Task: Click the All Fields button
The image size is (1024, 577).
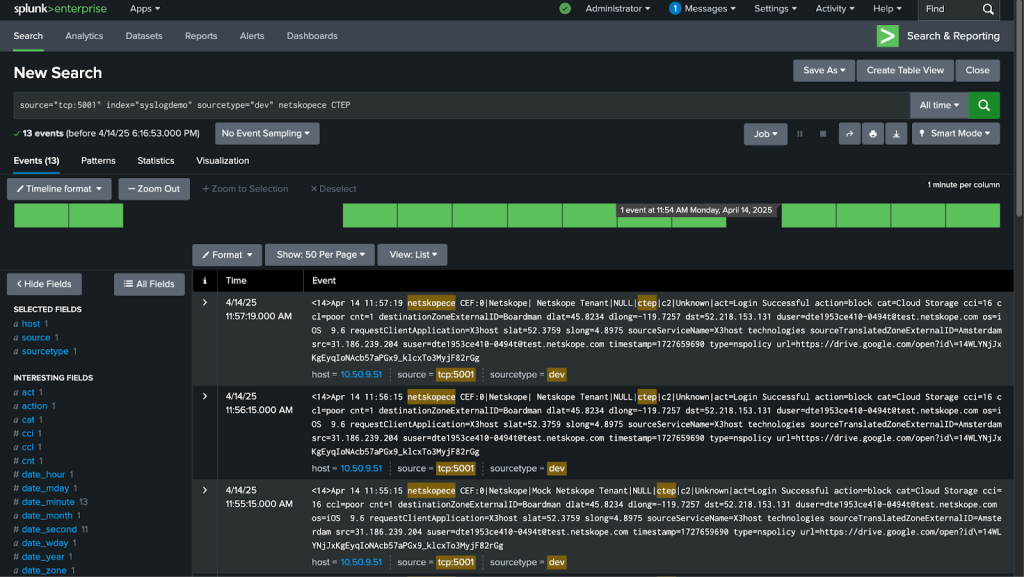Action: [x=150, y=284]
